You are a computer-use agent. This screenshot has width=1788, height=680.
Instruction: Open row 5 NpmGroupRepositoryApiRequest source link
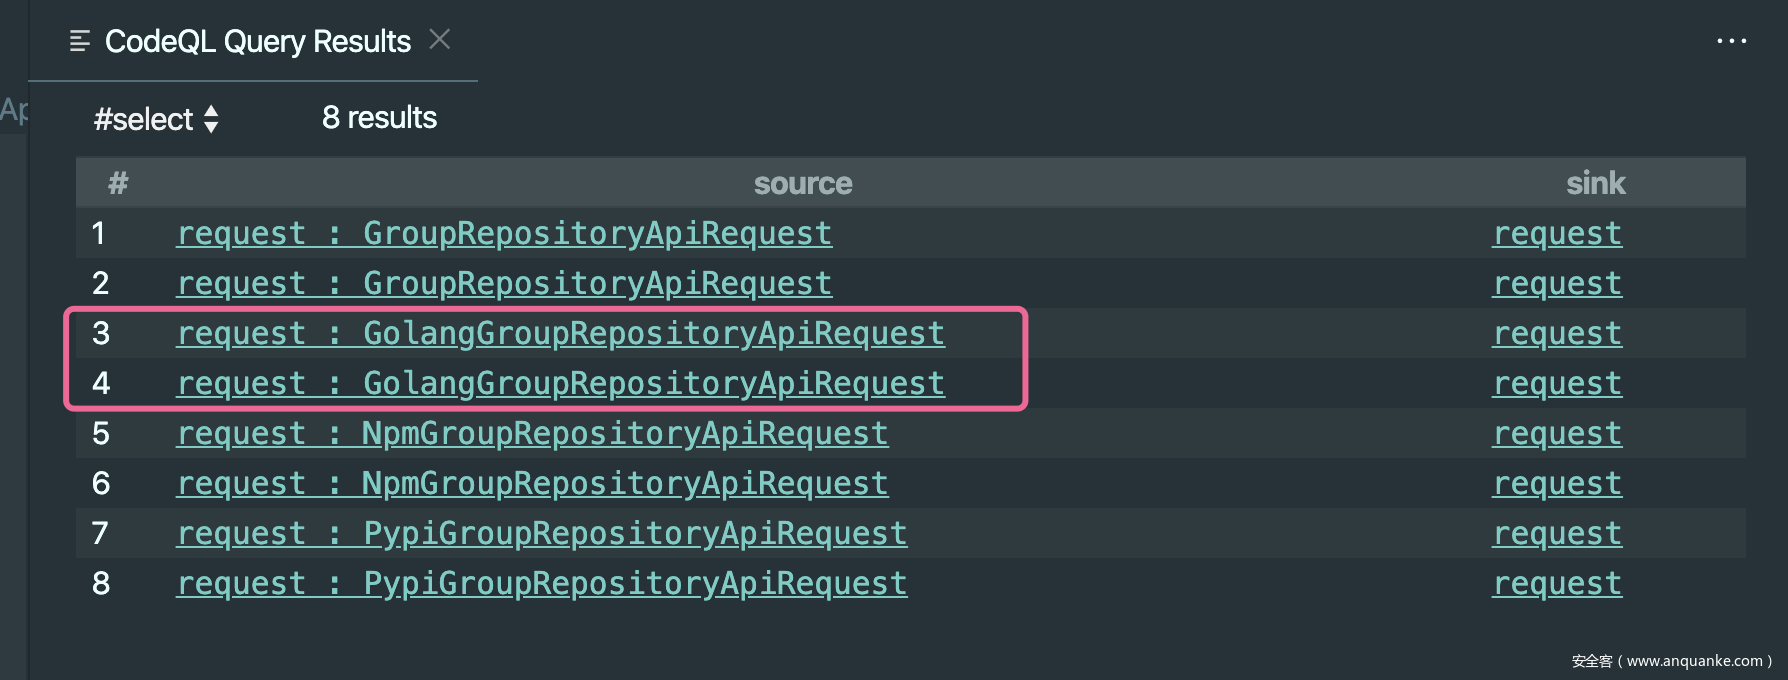click(x=532, y=433)
